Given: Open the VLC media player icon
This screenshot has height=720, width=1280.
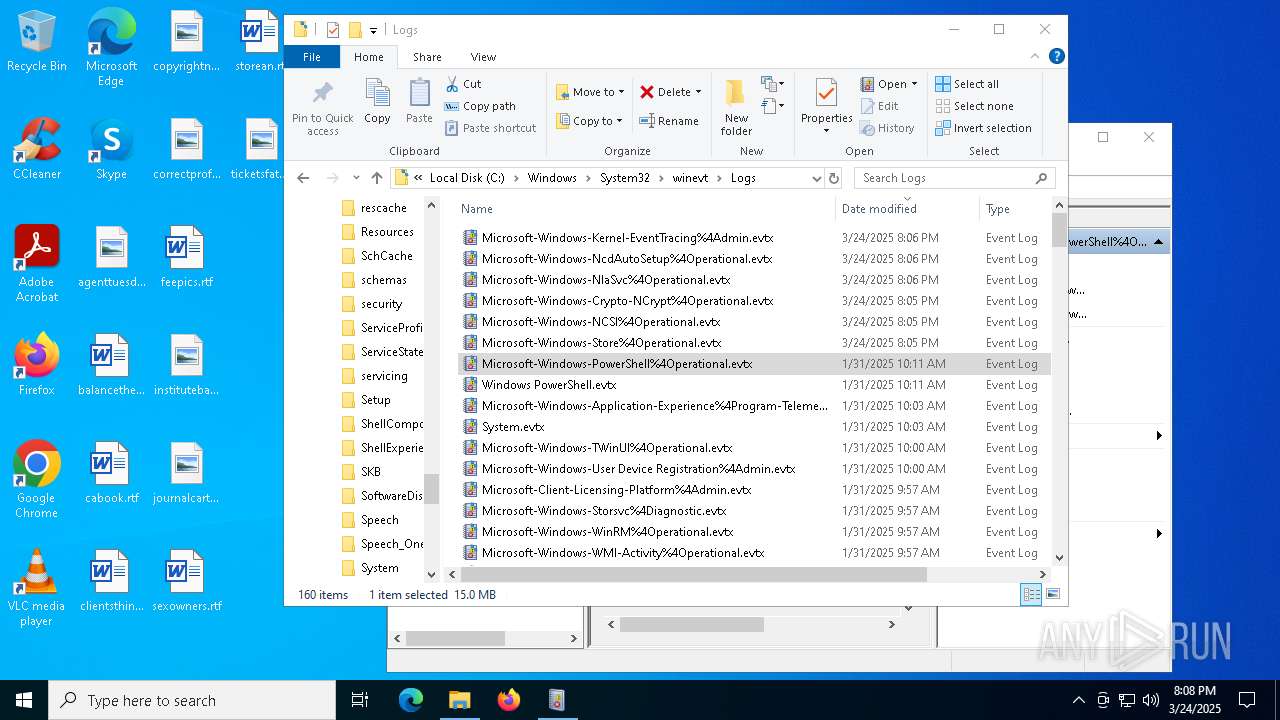Looking at the screenshot, I should 37,588.
